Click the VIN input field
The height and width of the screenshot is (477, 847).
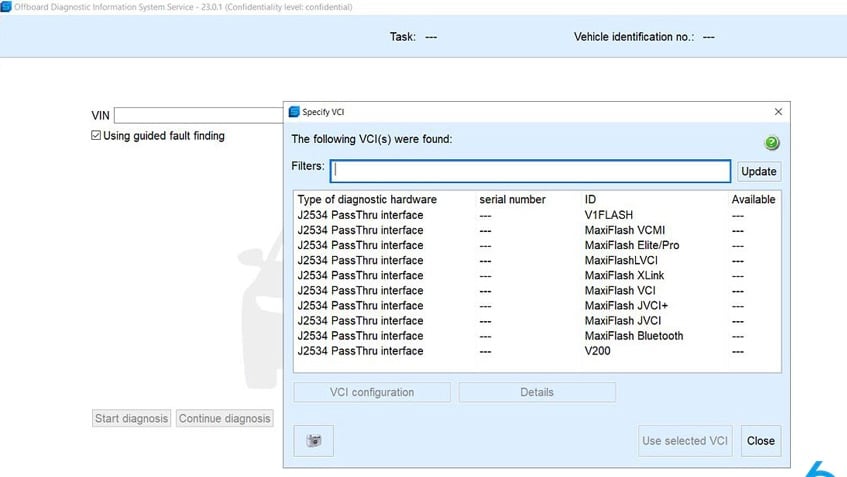(200, 115)
